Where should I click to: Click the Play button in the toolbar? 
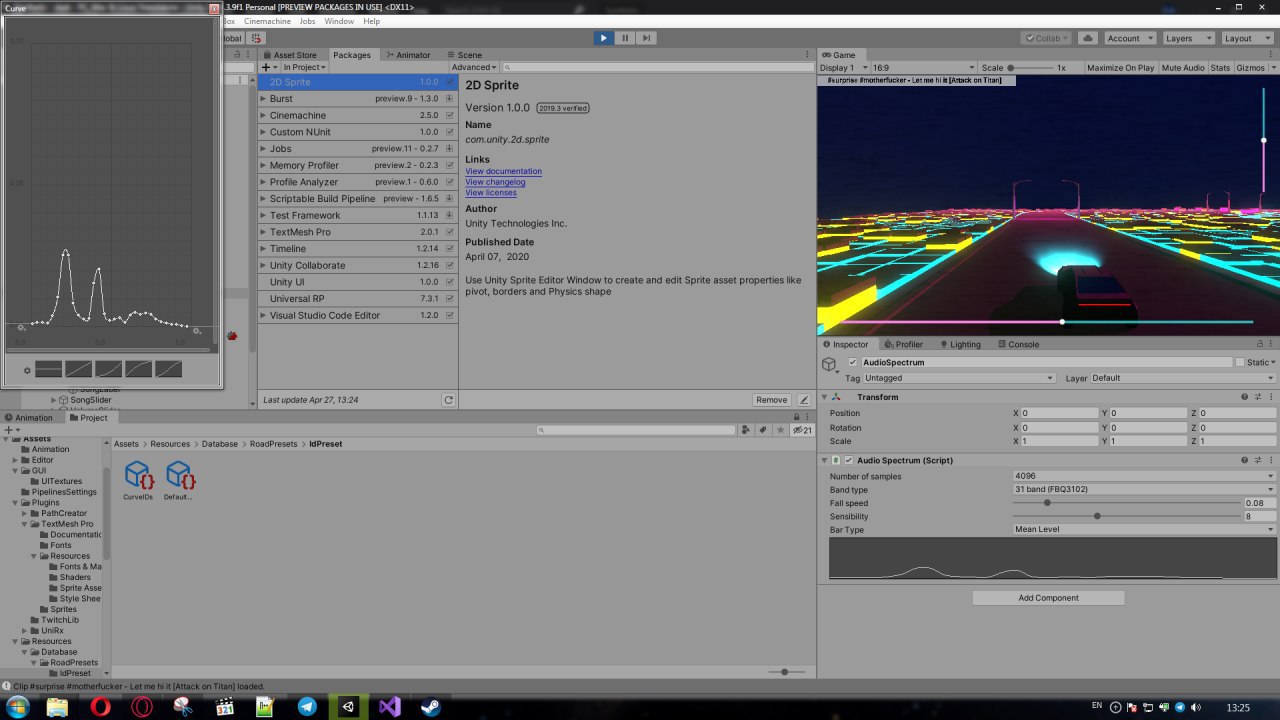[603, 38]
